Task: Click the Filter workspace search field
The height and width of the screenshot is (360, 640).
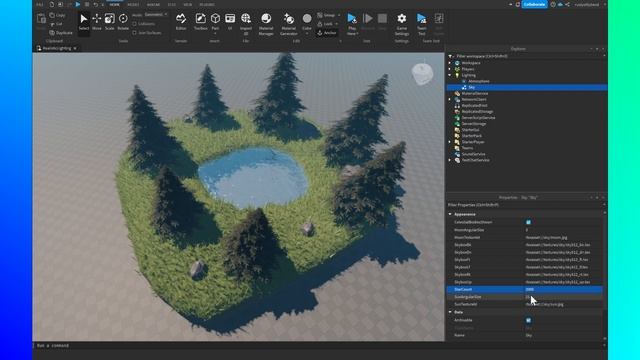Action: tap(524, 56)
